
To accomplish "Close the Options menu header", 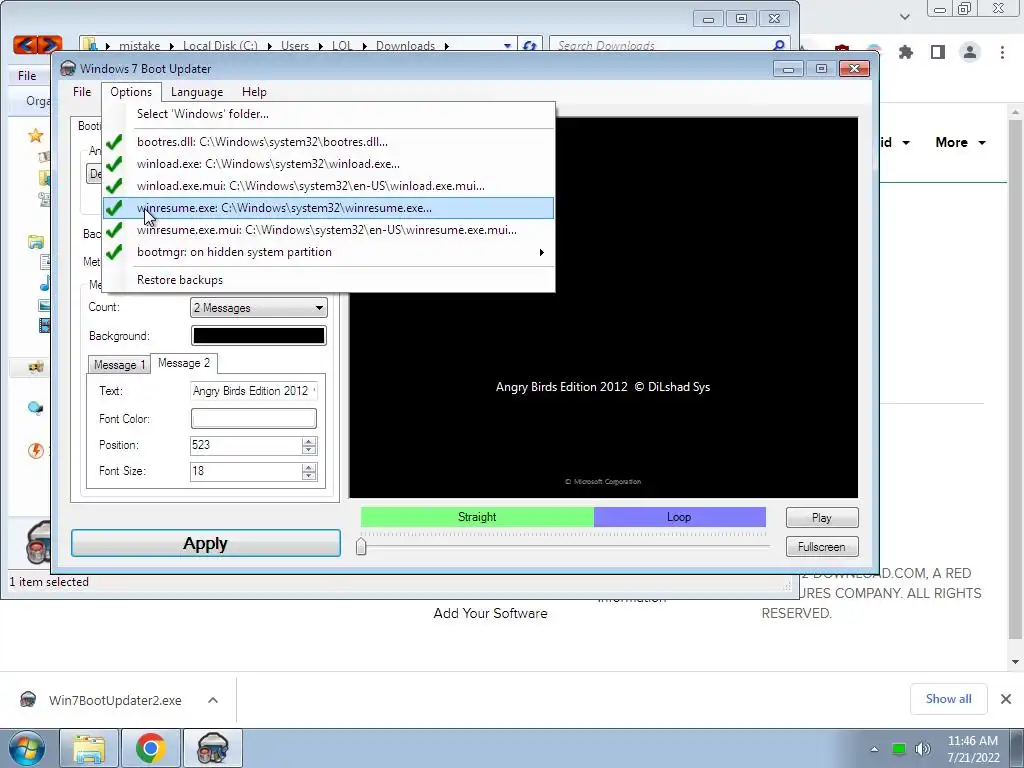I will click(x=131, y=92).
